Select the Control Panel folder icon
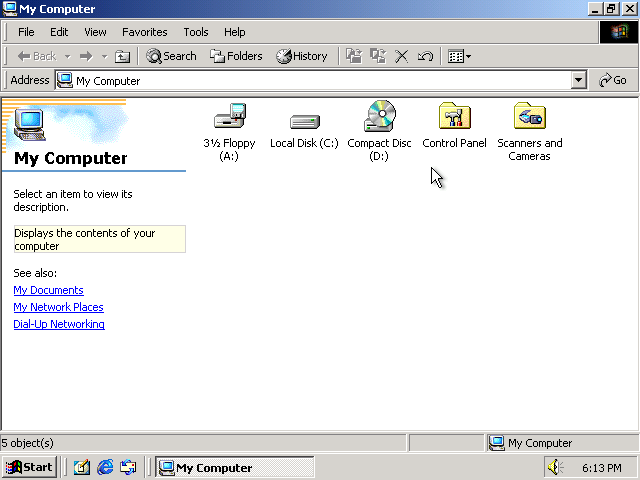This screenshot has height=480, width=640. point(455,116)
